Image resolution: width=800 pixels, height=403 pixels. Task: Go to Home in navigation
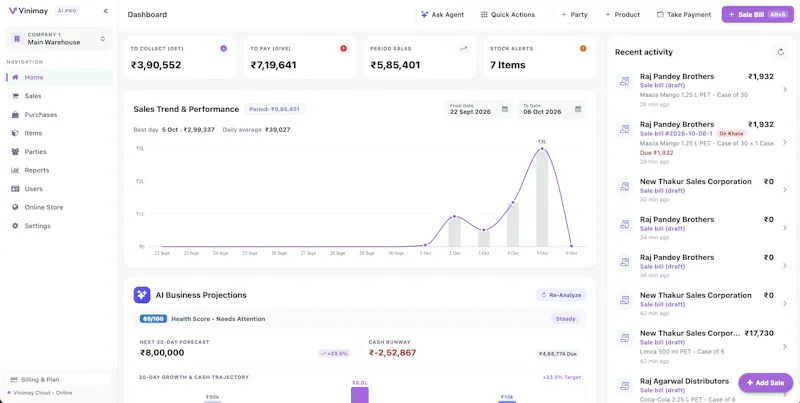[59, 78]
